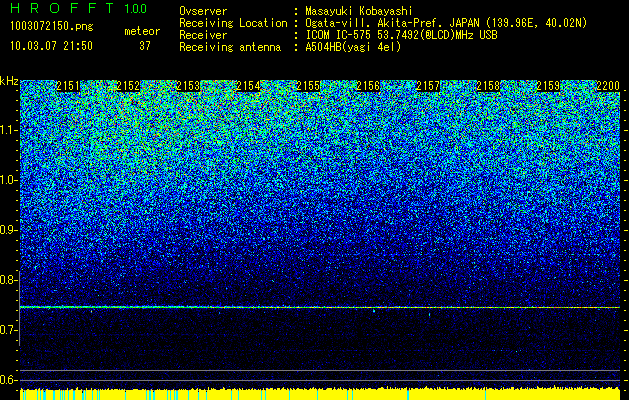Click the antenna A504HB(yagi 4el) text

point(353,47)
